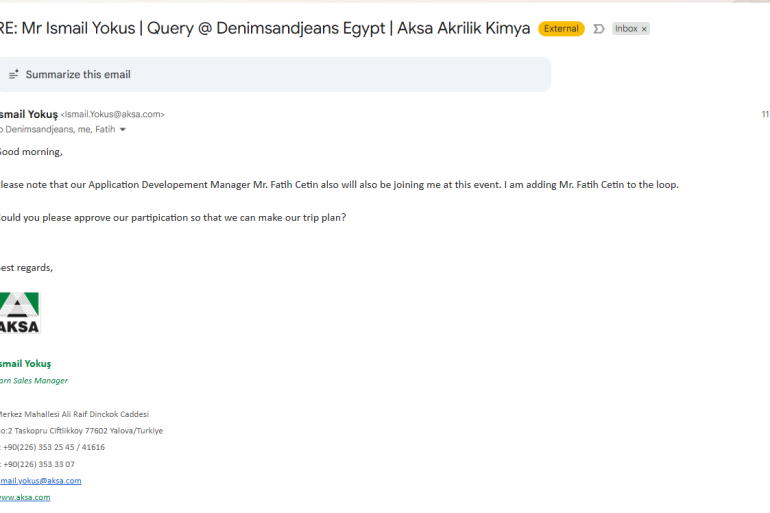The width and height of the screenshot is (770, 513).
Task: Click the AKSA logo image
Action: click(19, 313)
